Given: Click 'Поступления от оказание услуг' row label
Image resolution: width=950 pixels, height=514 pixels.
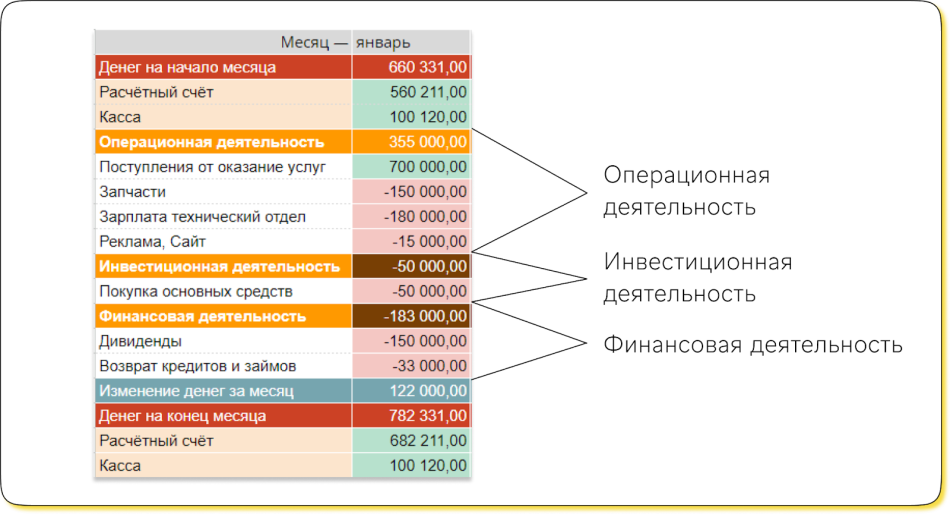Looking at the screenshot, I should pyautogui.click(x=224, y=167).
